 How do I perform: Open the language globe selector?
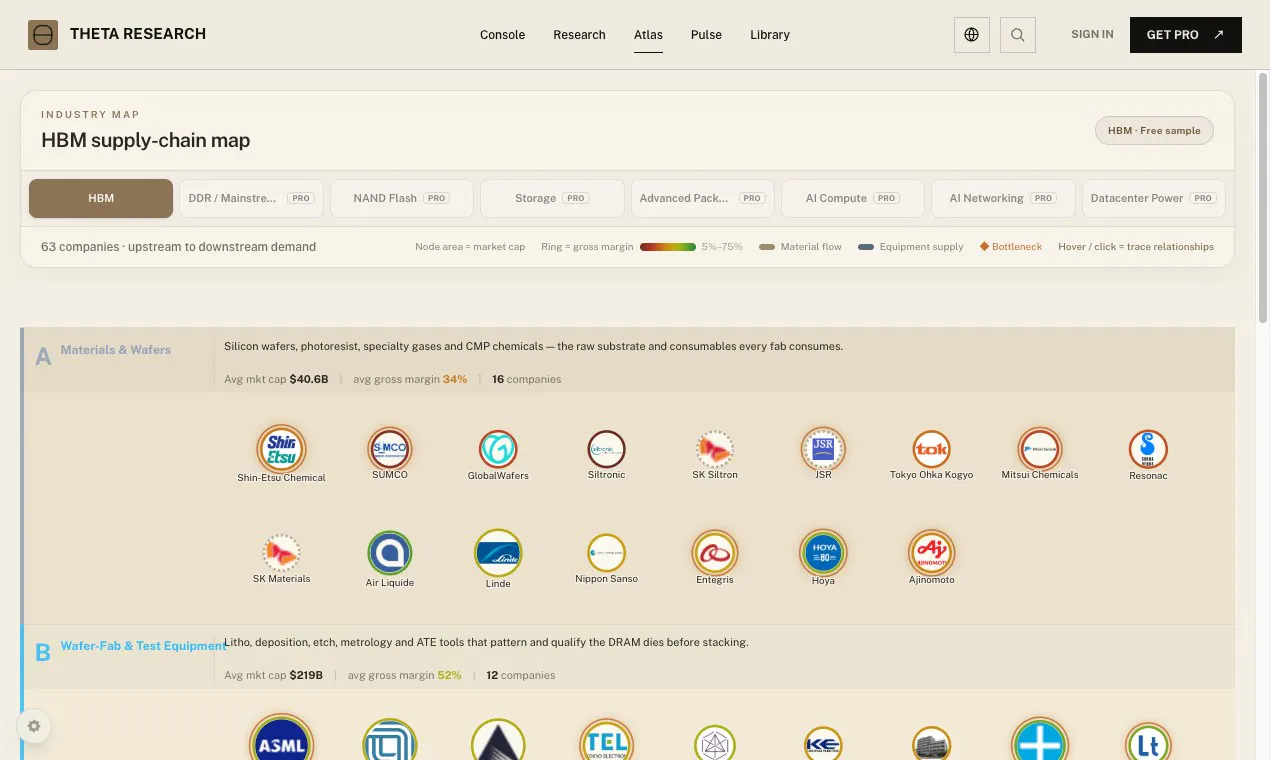tap(972, 35)
